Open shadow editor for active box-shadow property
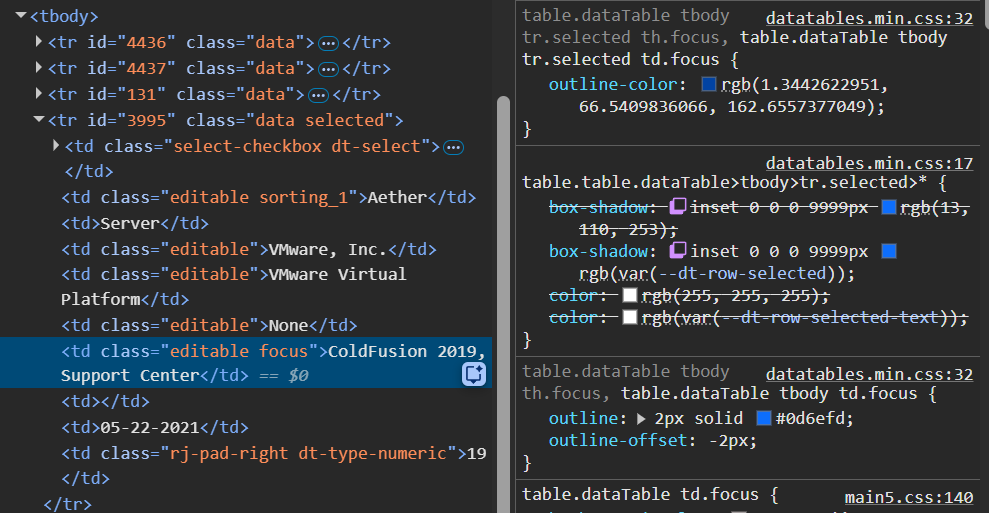The width and height of the screenshot is (989, 513). pyautogui.click(x=677, y=251)
